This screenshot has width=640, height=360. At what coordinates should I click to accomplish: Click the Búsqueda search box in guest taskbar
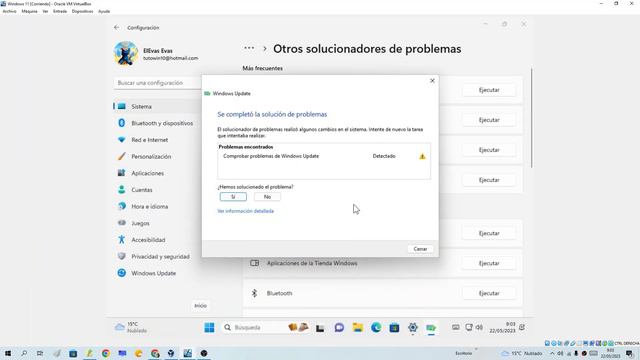pos(265,327)
